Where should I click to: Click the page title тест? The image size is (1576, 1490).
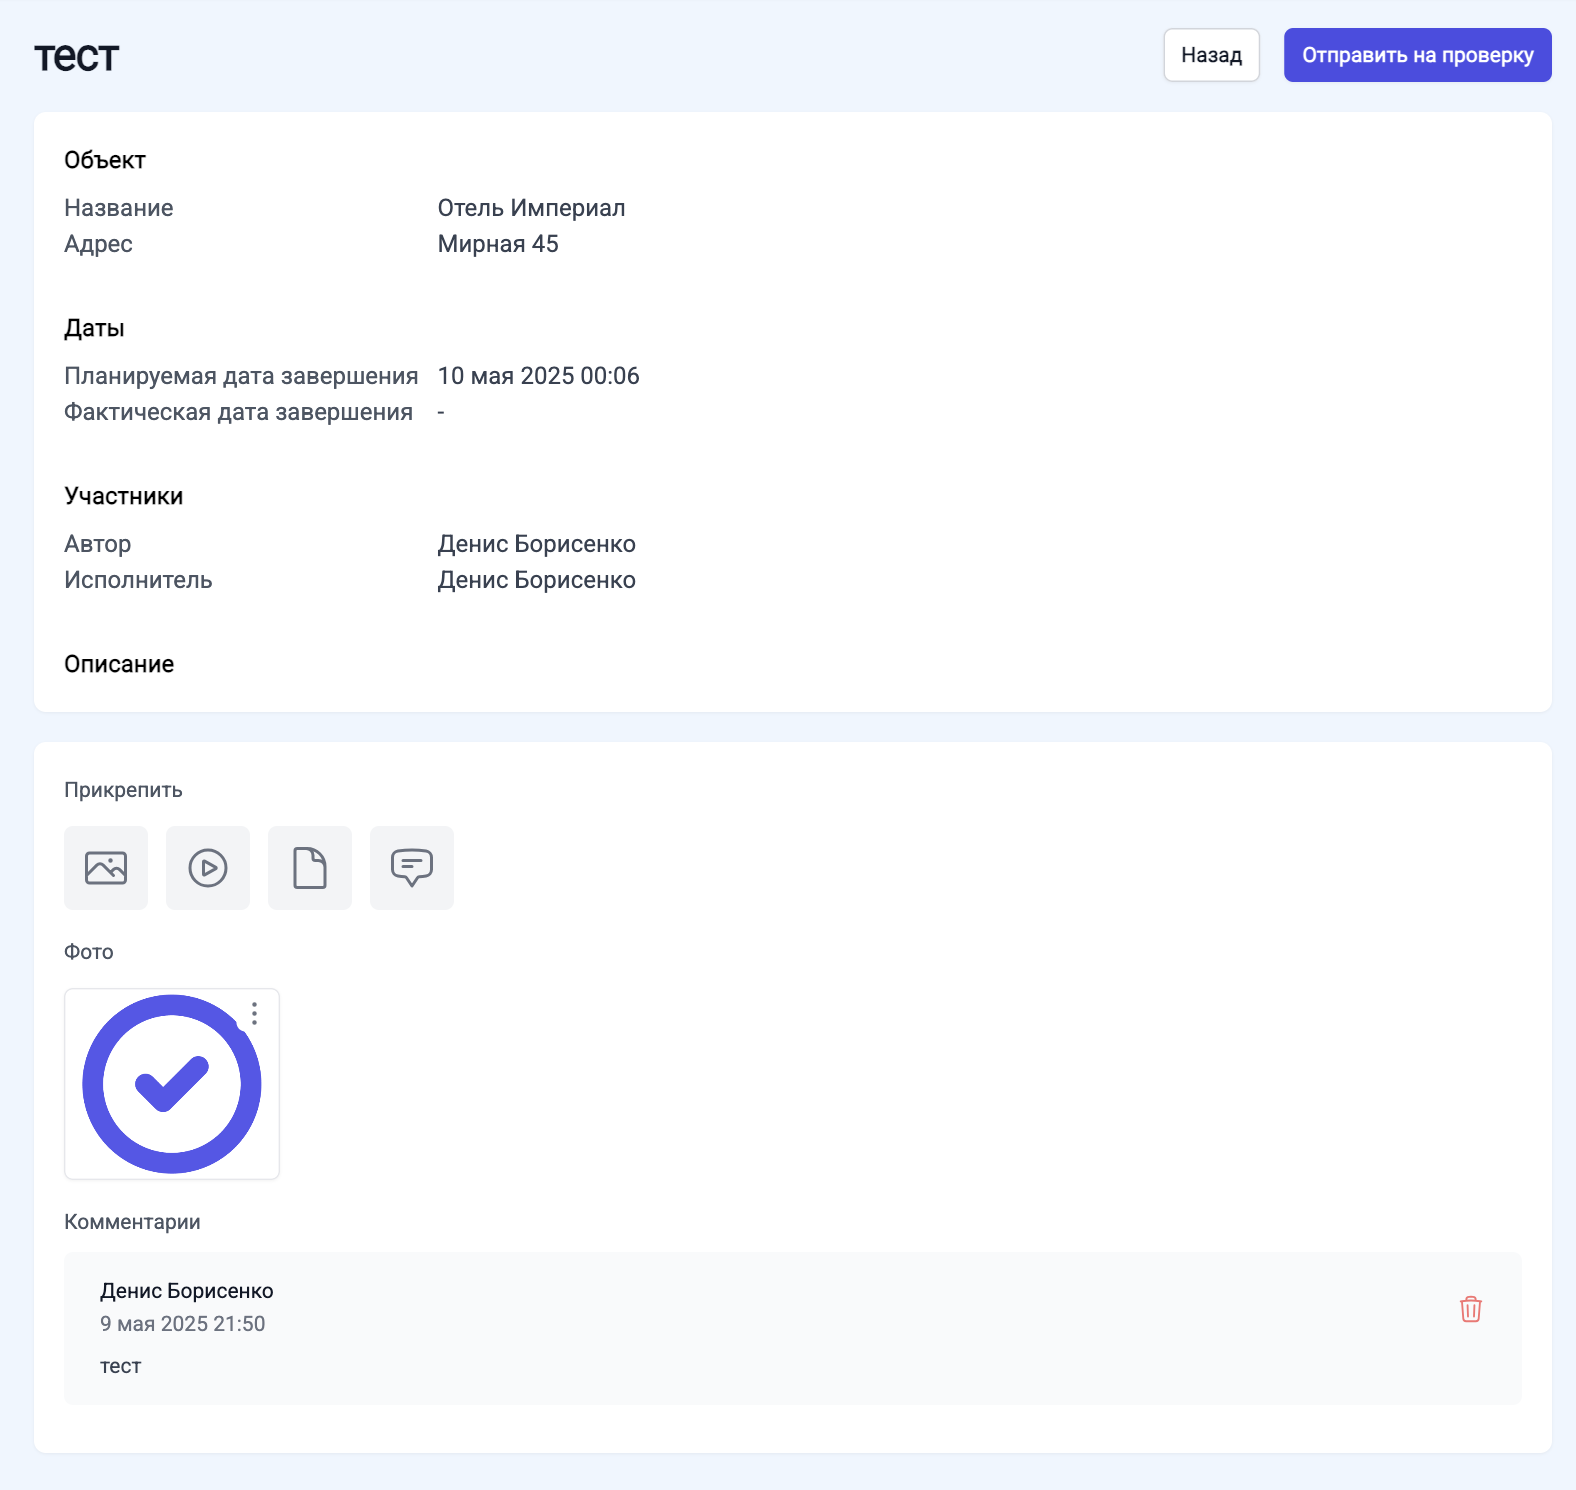(x=77, y=58)
